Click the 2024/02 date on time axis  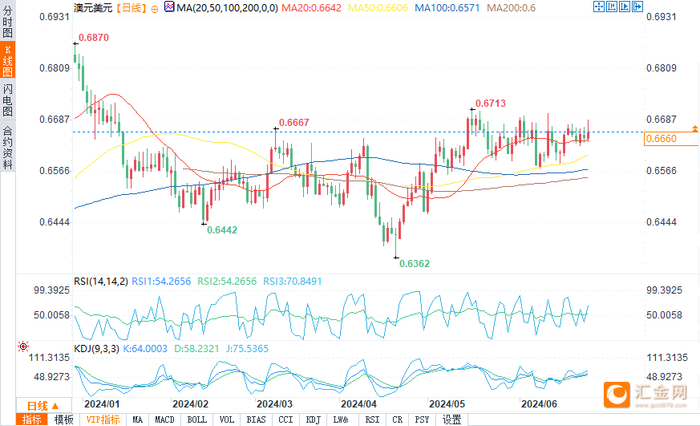[x=190, y=404]
